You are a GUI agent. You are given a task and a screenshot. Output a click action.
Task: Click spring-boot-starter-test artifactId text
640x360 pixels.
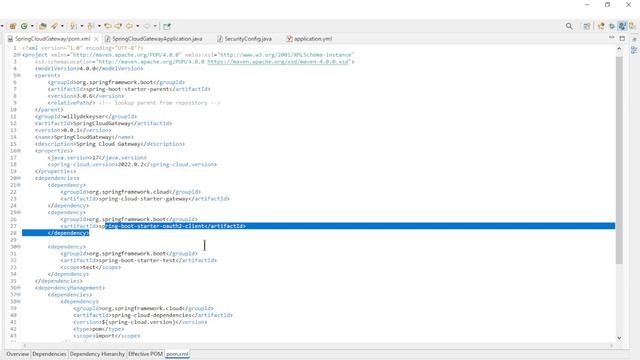click(137, 260)
